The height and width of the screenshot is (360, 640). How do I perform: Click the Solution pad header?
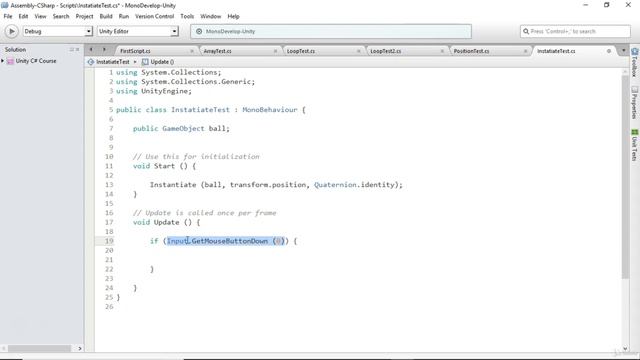click(x=16, y=49)
